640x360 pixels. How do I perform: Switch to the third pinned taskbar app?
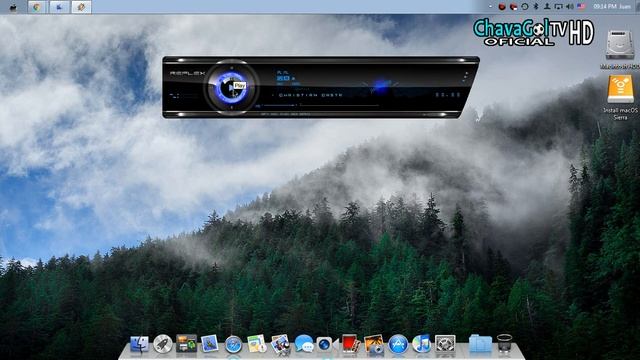click(x=81, y=7)
